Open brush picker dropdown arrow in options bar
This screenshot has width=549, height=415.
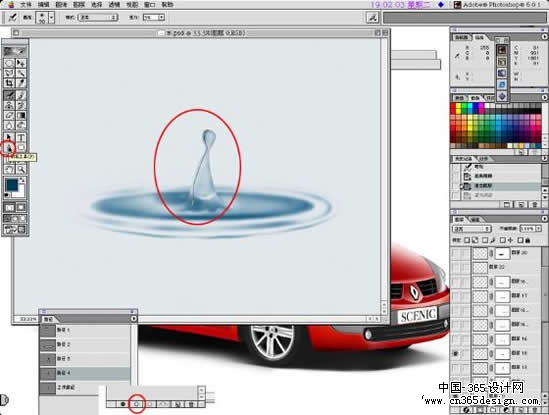coord(52,17)
